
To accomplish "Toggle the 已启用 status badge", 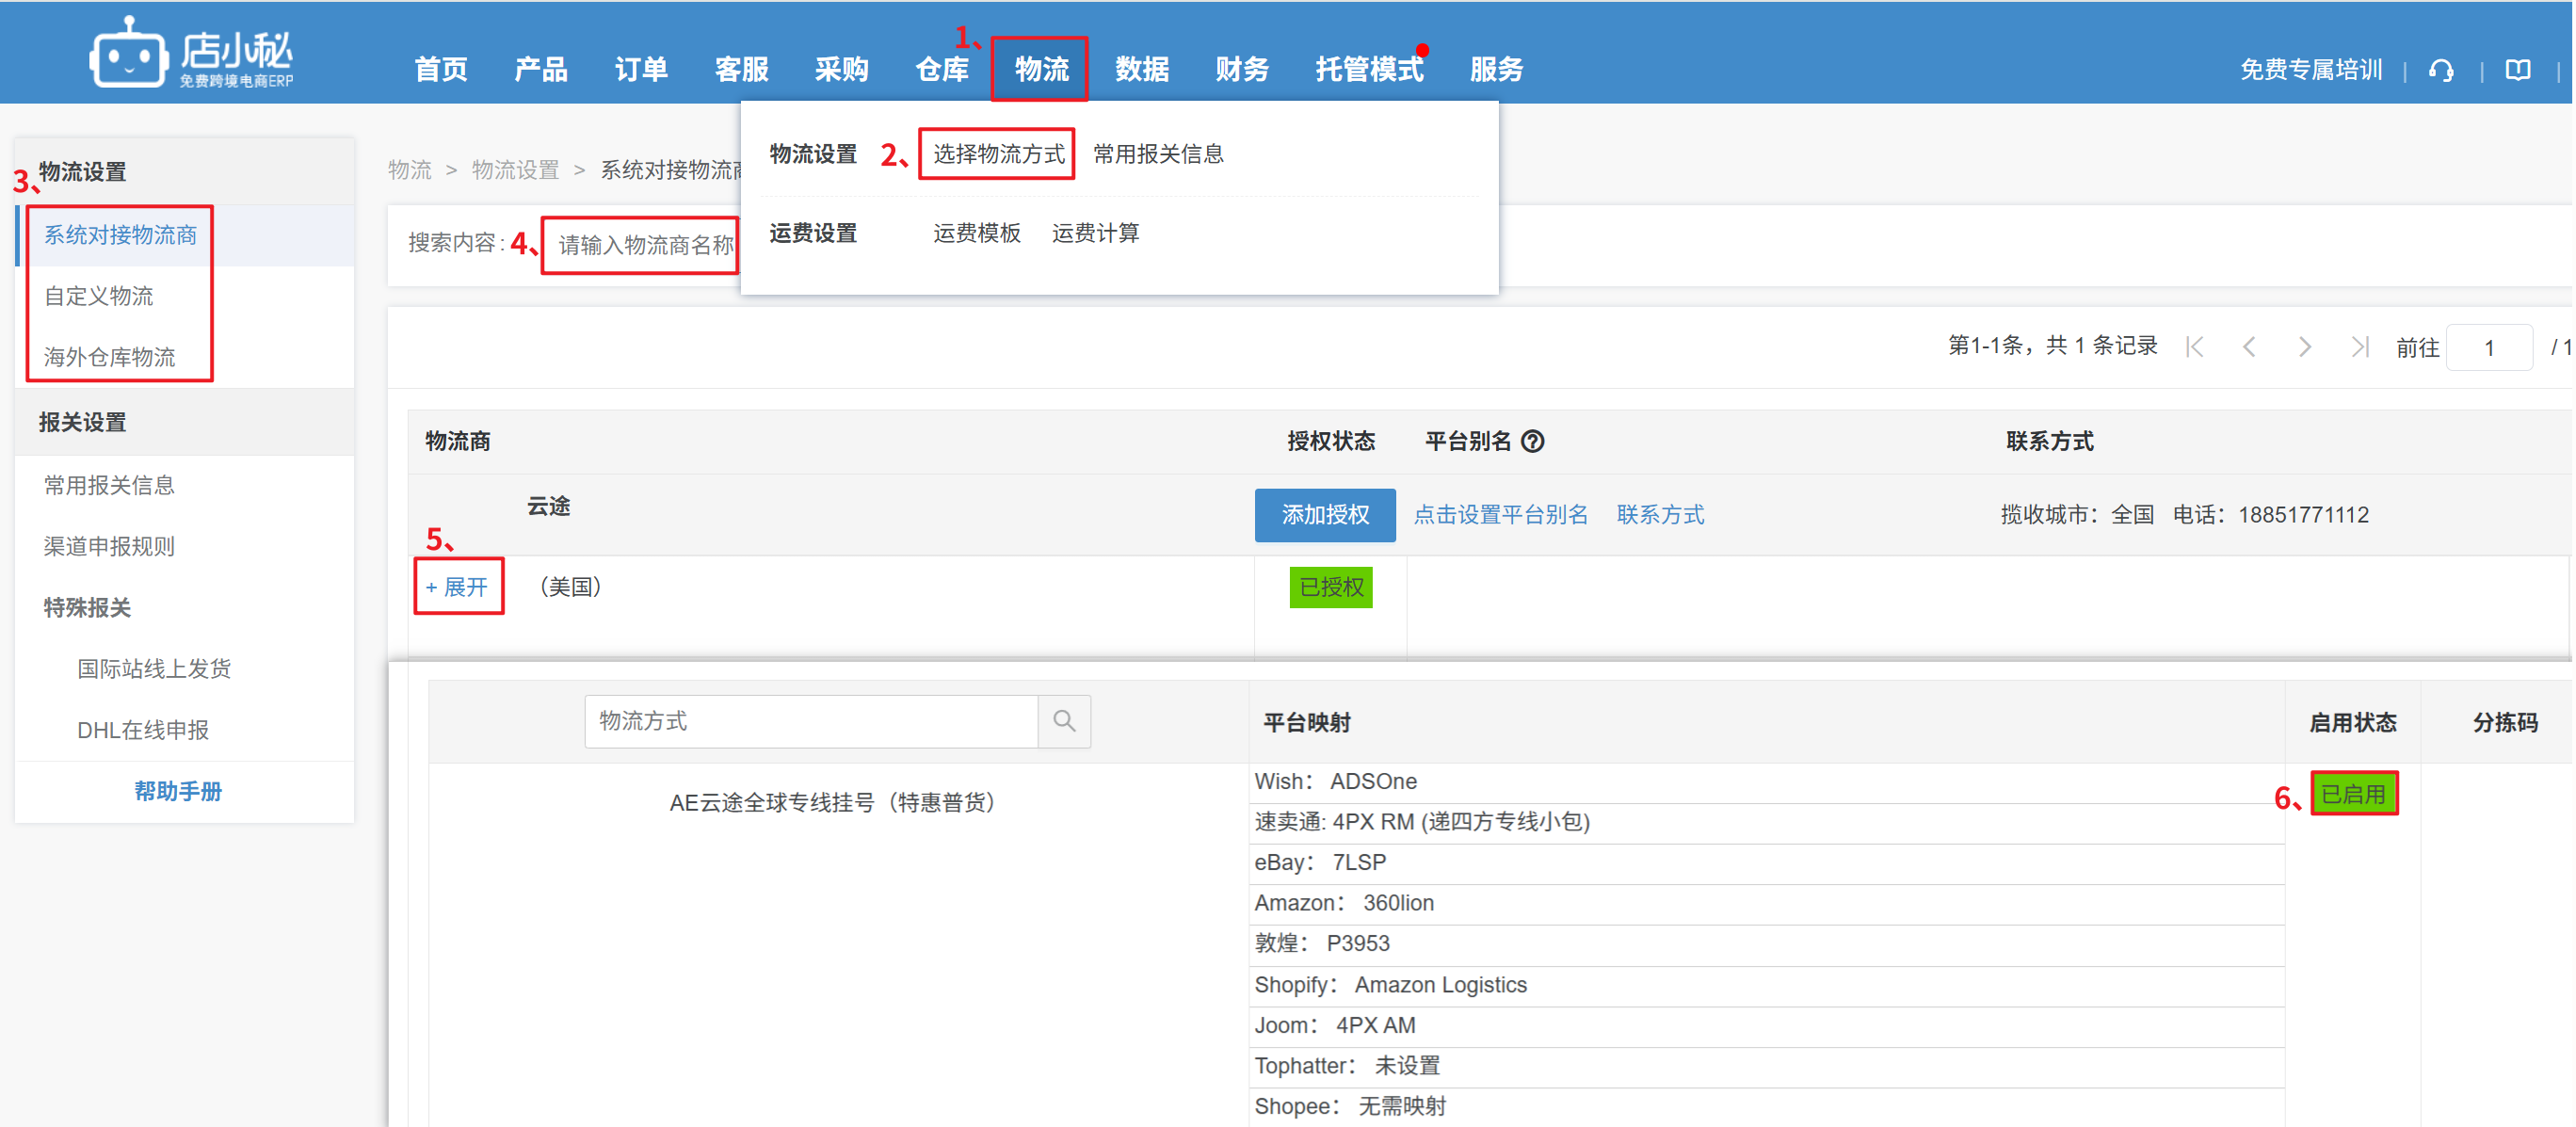I will click(x=2353, y=794).
